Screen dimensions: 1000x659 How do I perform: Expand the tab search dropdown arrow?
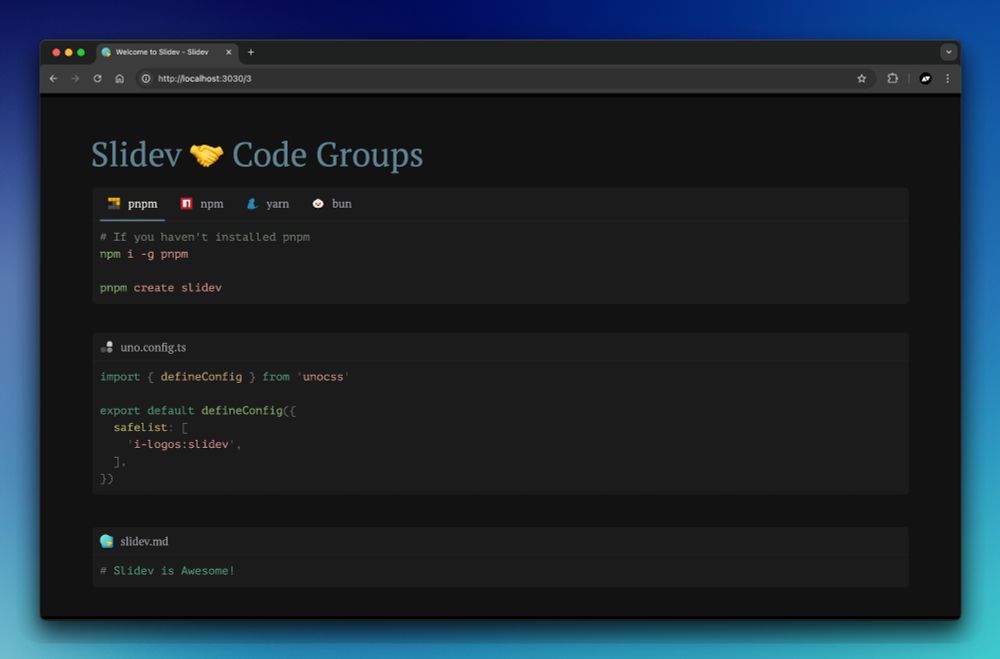[948, 52]
